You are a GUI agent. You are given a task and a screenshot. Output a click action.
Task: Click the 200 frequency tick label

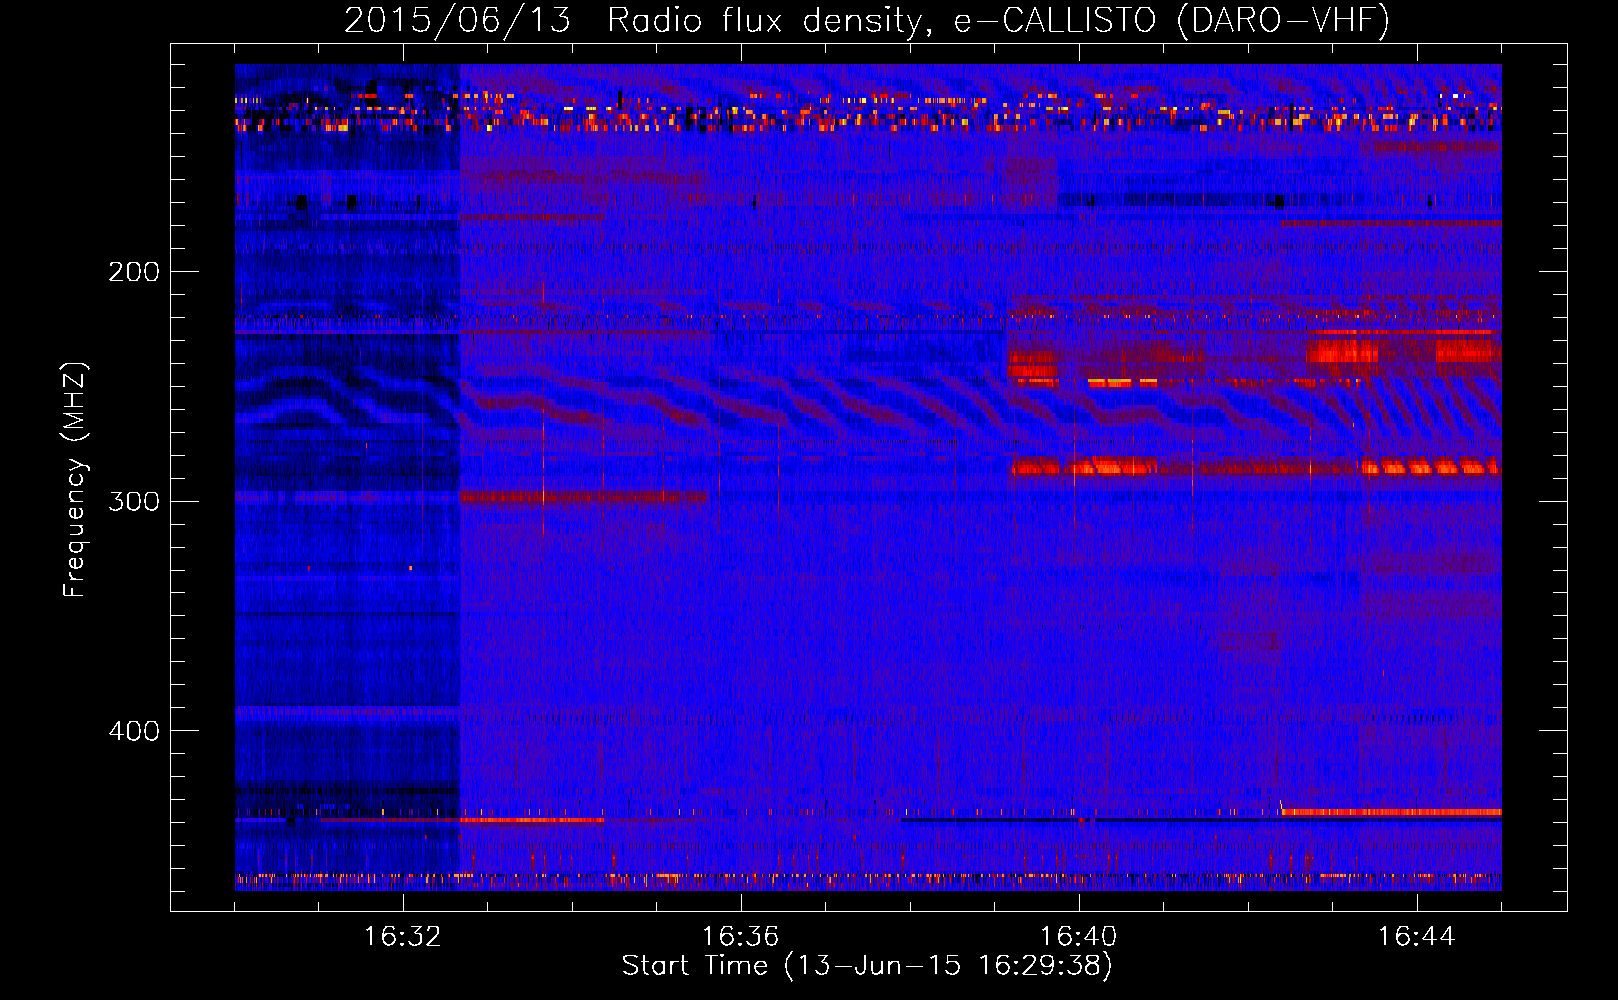(x=134, y=272)
